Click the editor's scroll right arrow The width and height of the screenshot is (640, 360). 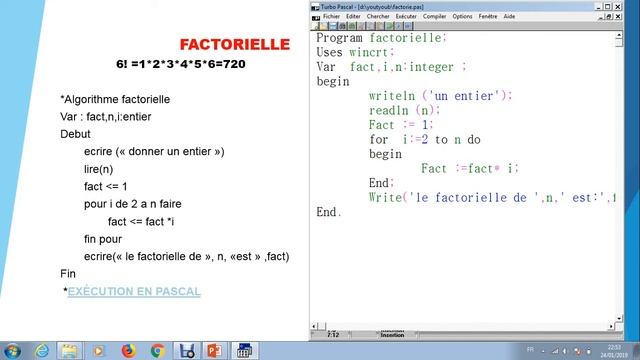[x=611, y=326]
